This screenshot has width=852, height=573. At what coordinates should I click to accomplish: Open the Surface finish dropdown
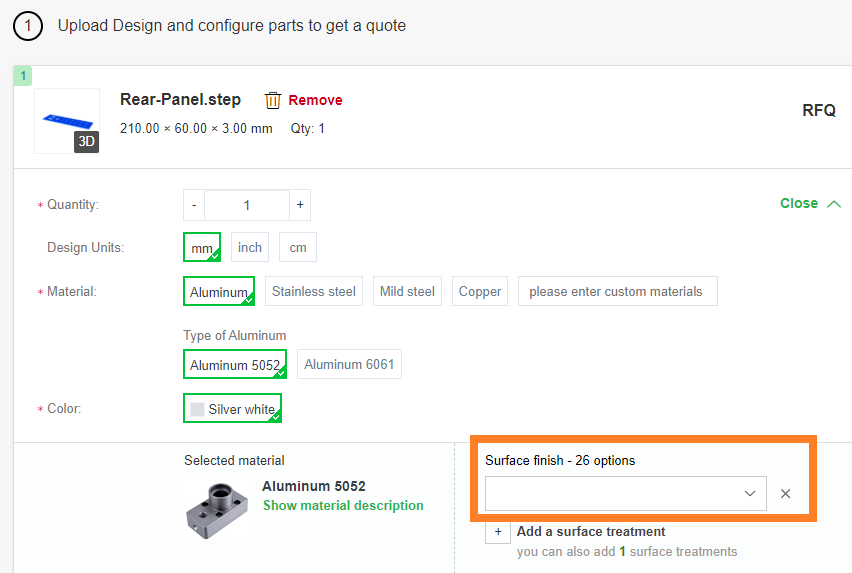point(626,494)
